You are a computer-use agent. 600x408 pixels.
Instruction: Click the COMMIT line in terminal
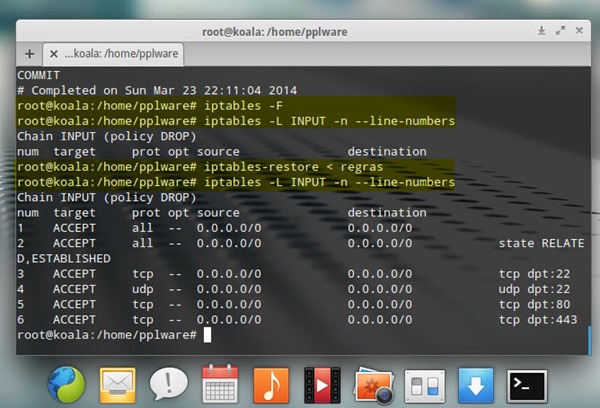coord(38,75)
